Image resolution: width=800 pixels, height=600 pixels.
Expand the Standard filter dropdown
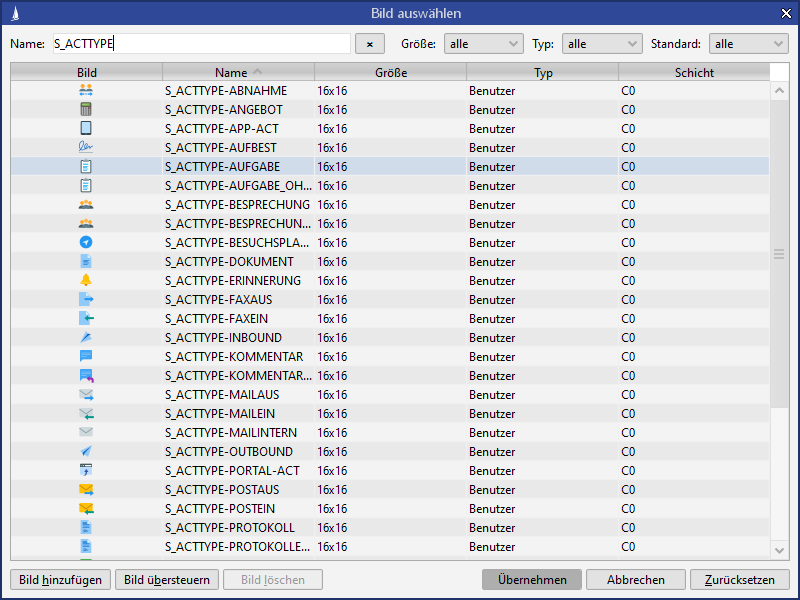click(748, 44)
